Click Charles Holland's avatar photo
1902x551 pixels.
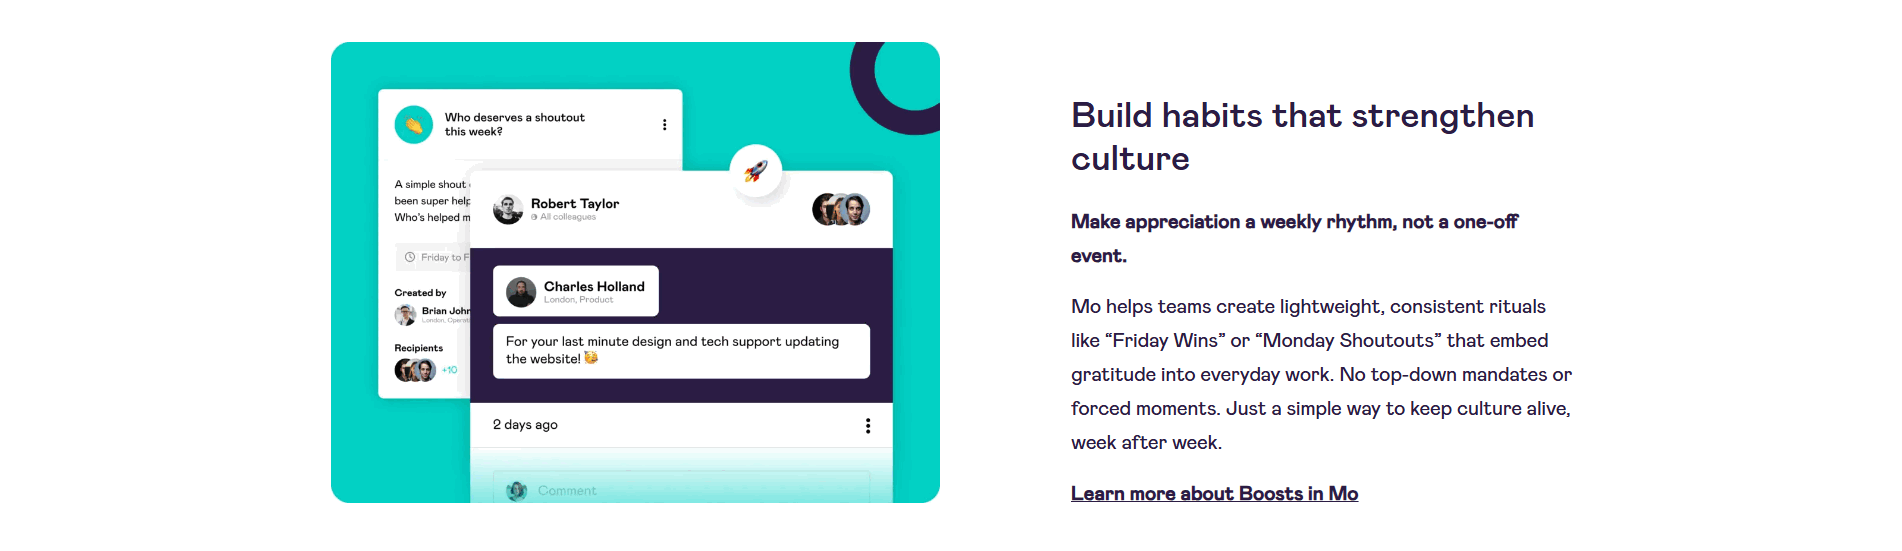click(521, 292)
